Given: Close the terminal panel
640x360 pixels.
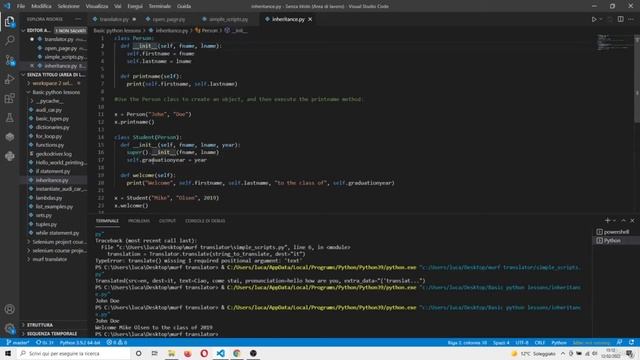Looking at the screenshot, I should [x=632, y=220].
